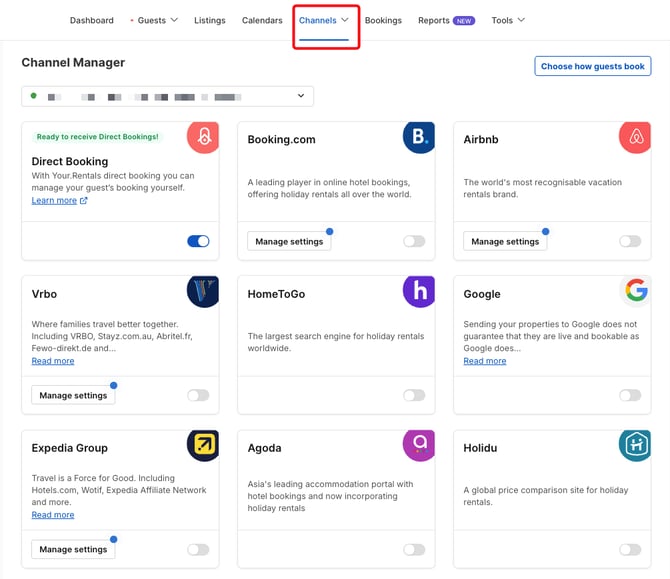Switch on the Google channel toggle

(x=630, y=395)
